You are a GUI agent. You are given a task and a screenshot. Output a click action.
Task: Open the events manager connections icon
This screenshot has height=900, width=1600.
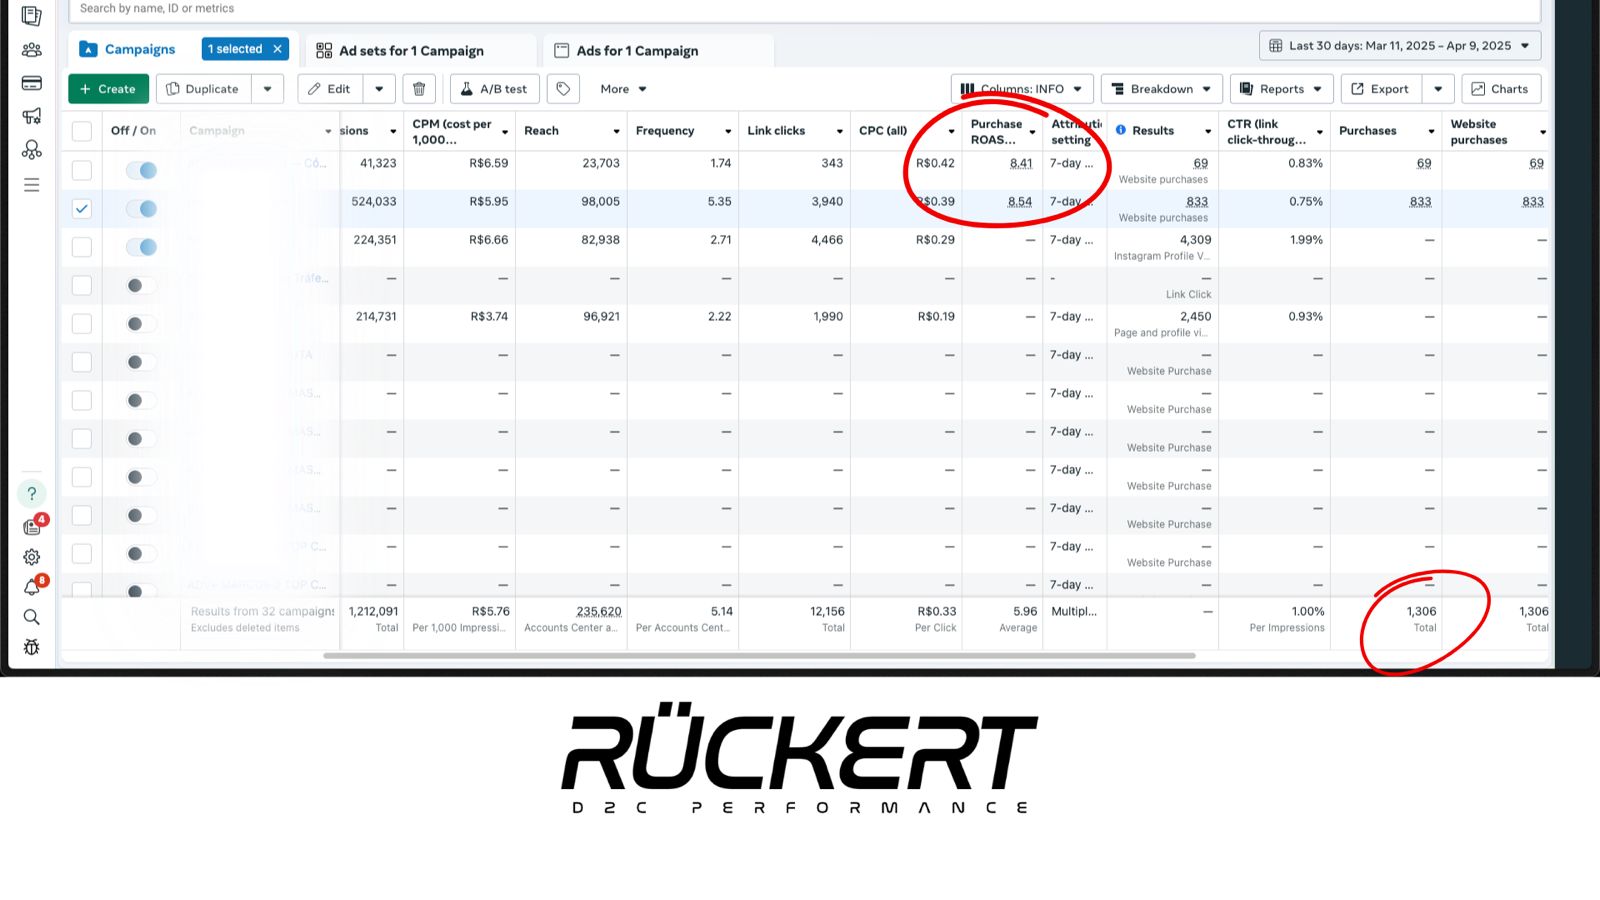32,150
